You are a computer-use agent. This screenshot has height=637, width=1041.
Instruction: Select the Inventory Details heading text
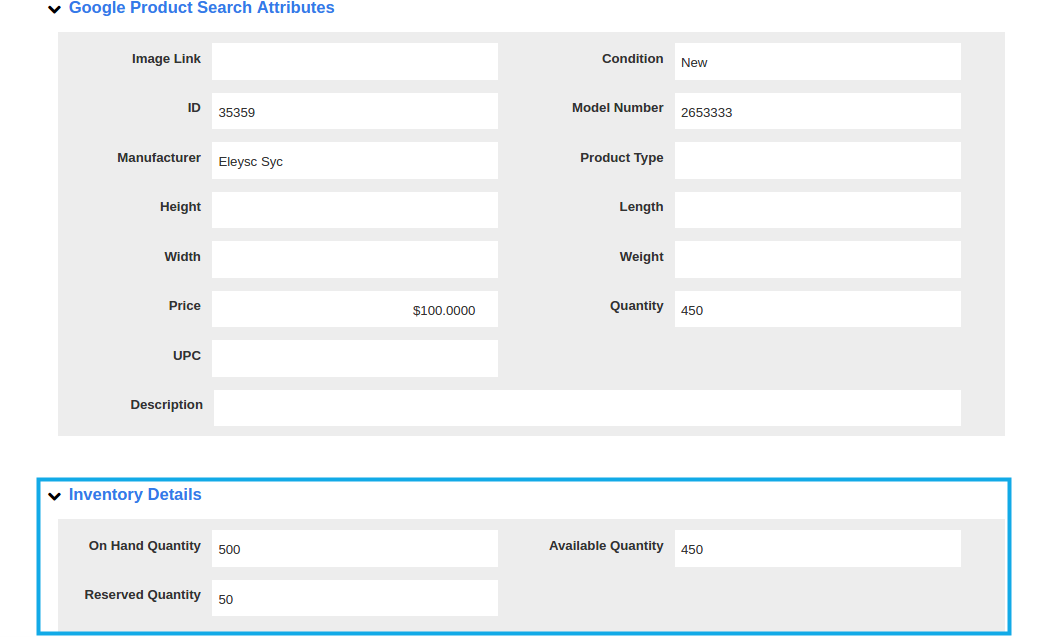click(x=135, y=494)
